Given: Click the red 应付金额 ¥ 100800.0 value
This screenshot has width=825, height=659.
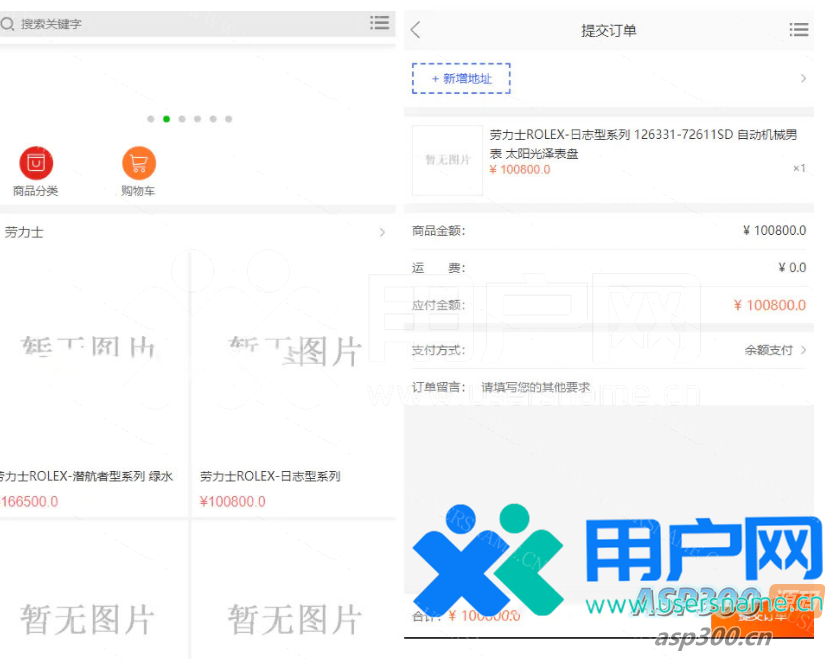Looking at the screenshot, I should coord(770,305).
